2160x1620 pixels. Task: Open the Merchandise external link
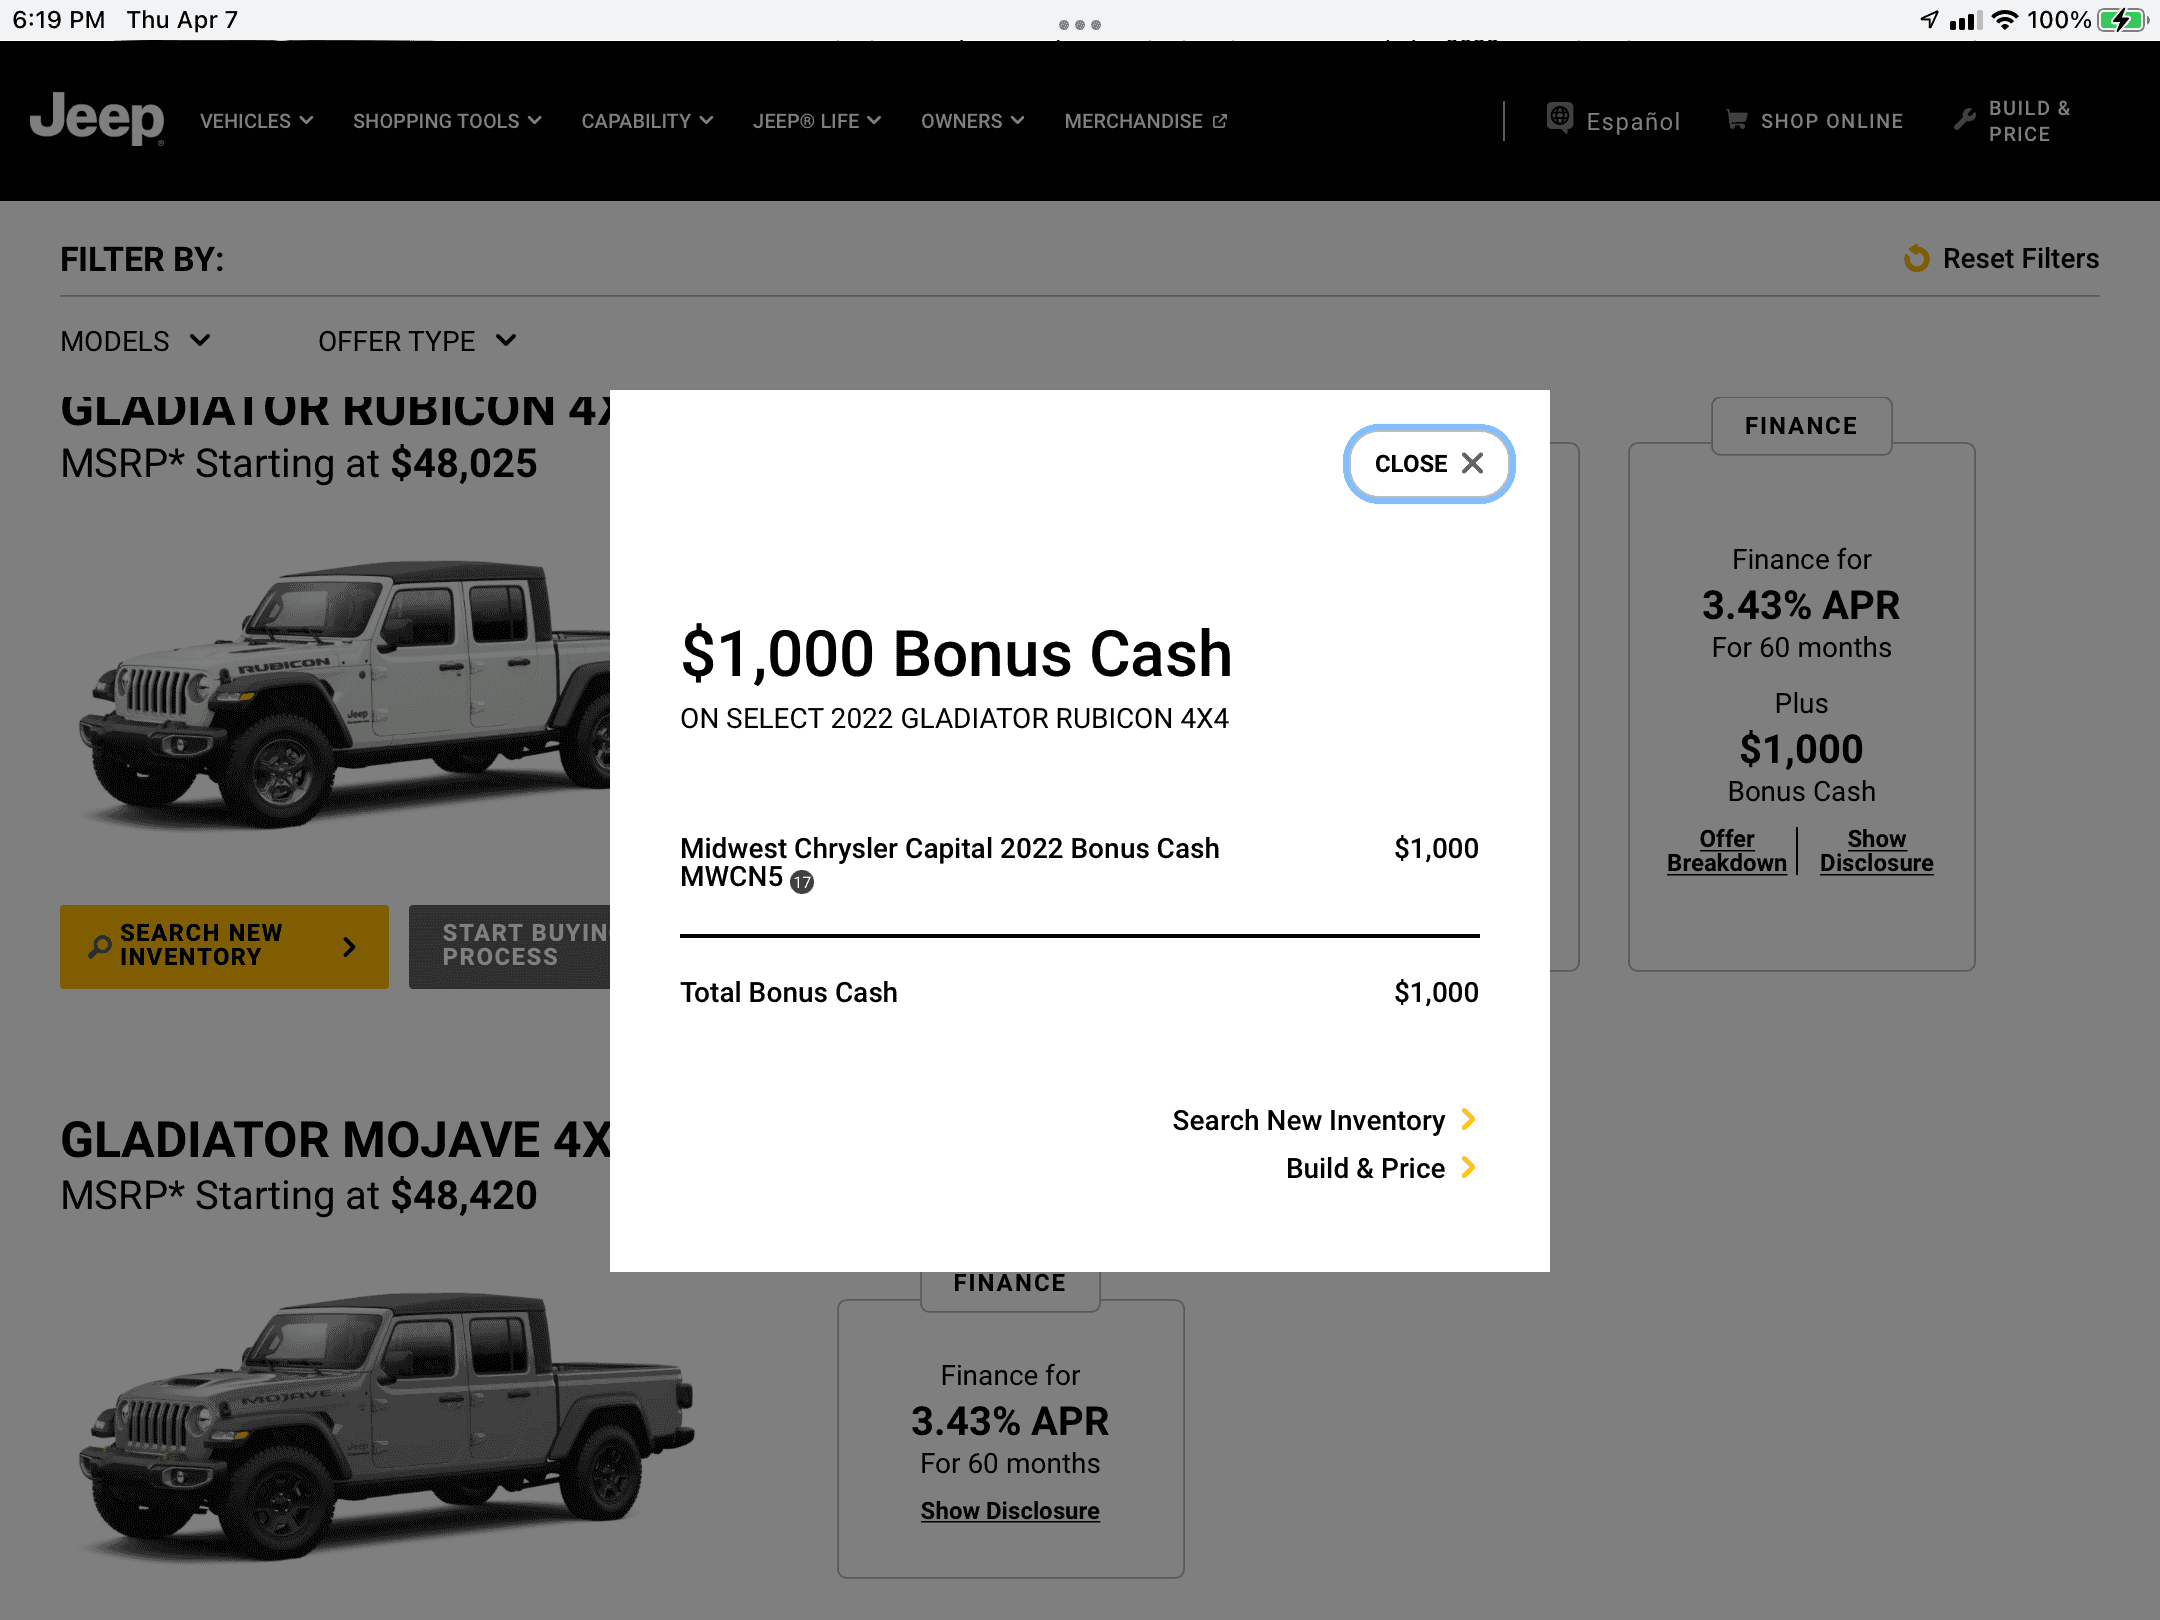coord(1146,121)
